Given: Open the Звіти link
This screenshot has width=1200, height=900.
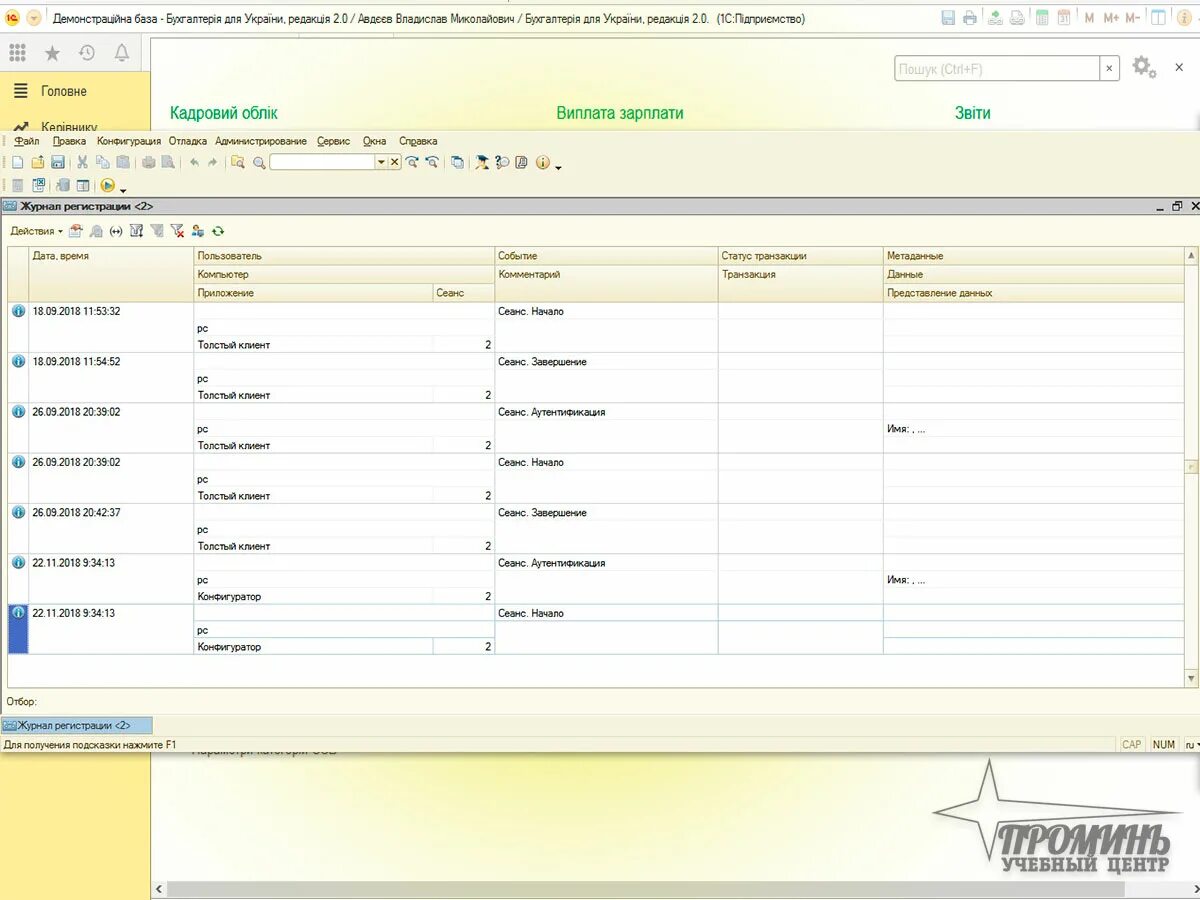Looking at the screenshot, I should pos(973,113).
